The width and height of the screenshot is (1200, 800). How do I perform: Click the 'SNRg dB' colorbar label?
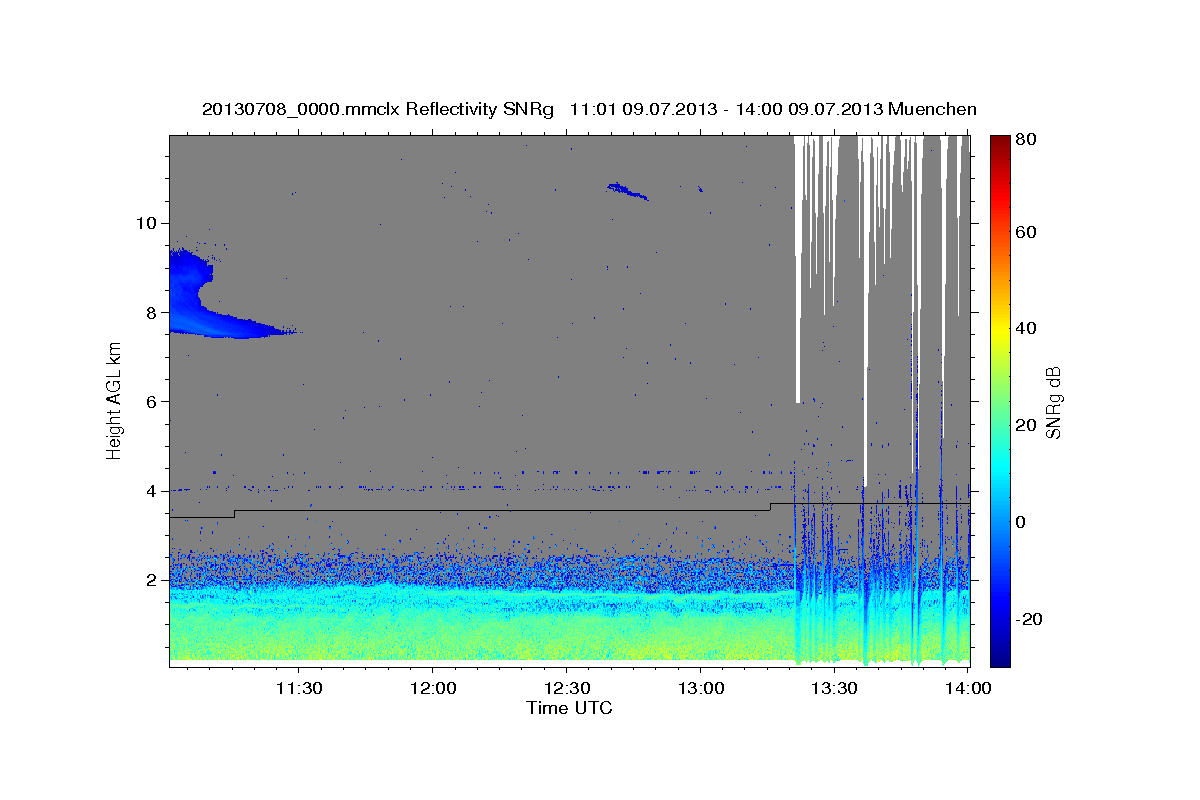1053,402
